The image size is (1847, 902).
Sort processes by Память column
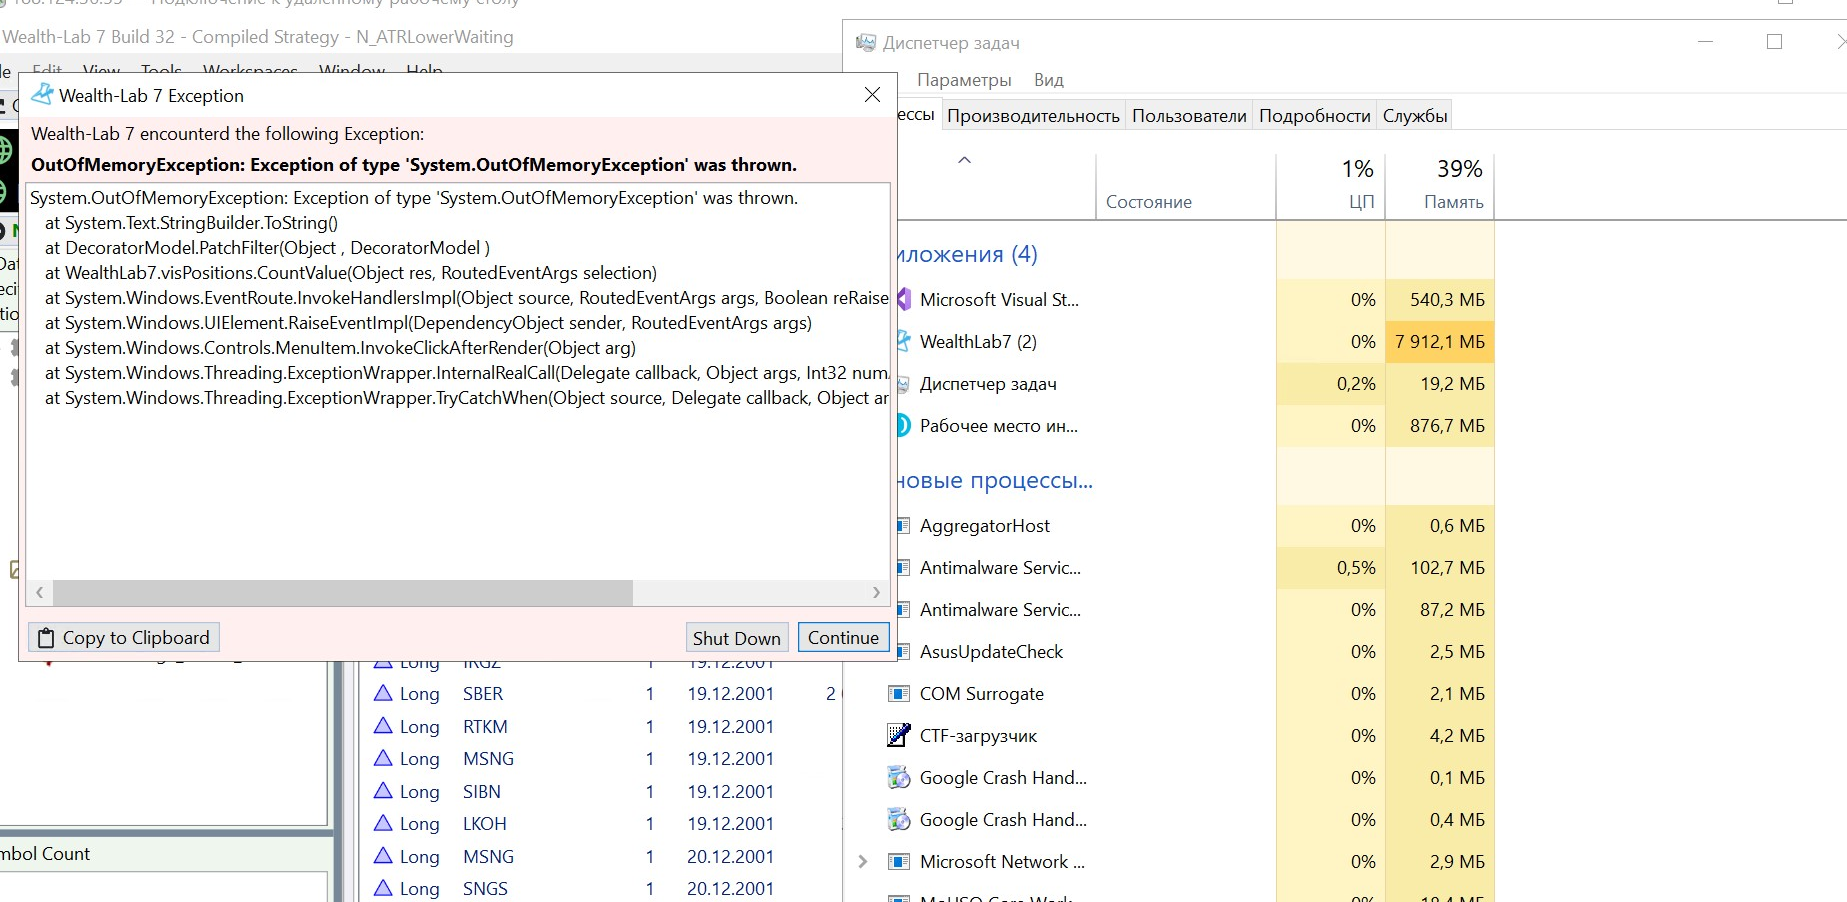[x=1452, y=202]
